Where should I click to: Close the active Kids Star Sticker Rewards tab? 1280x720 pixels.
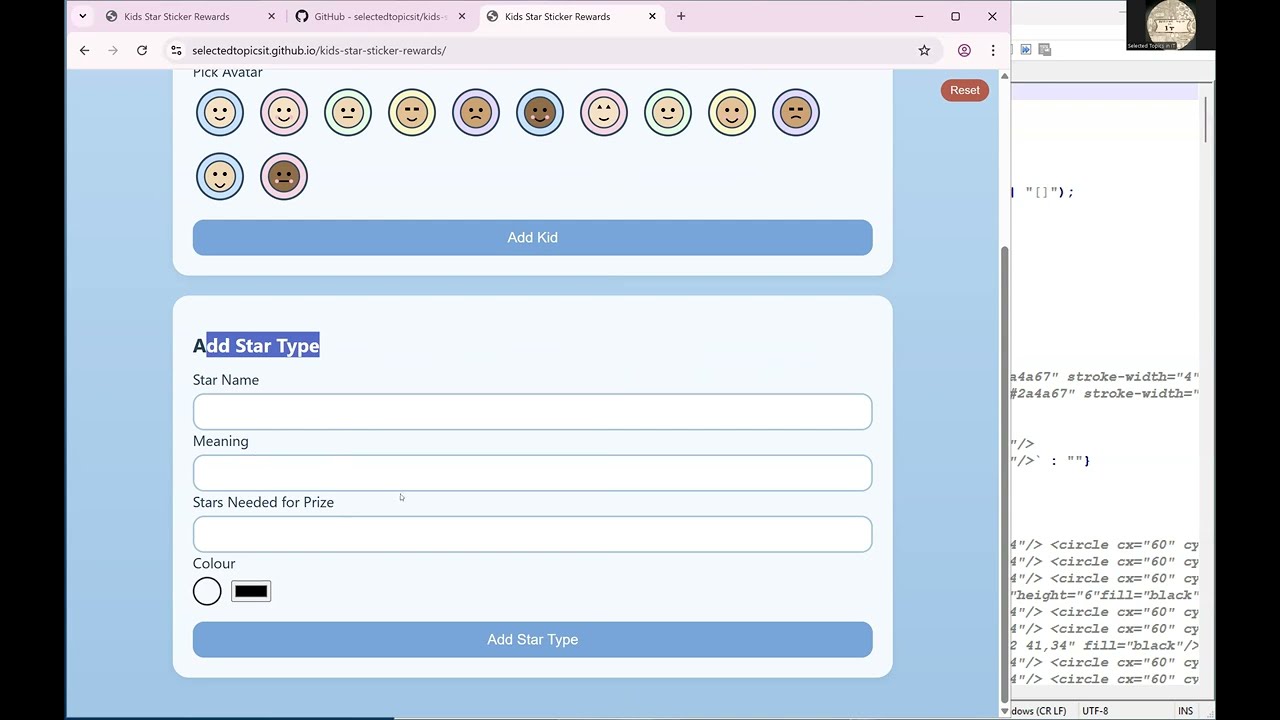(x=652, y=16)
